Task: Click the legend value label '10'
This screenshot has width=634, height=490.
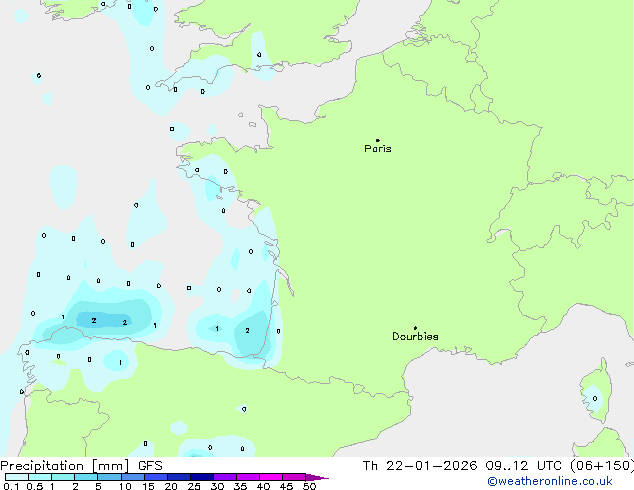Action: [x=125, y=486]
